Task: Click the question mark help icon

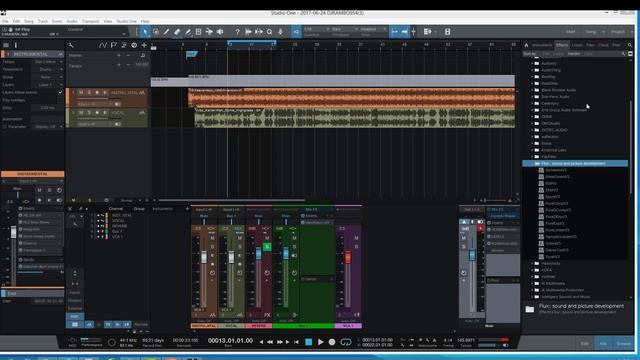Action: pyautogui.click(x=237, y=31)
